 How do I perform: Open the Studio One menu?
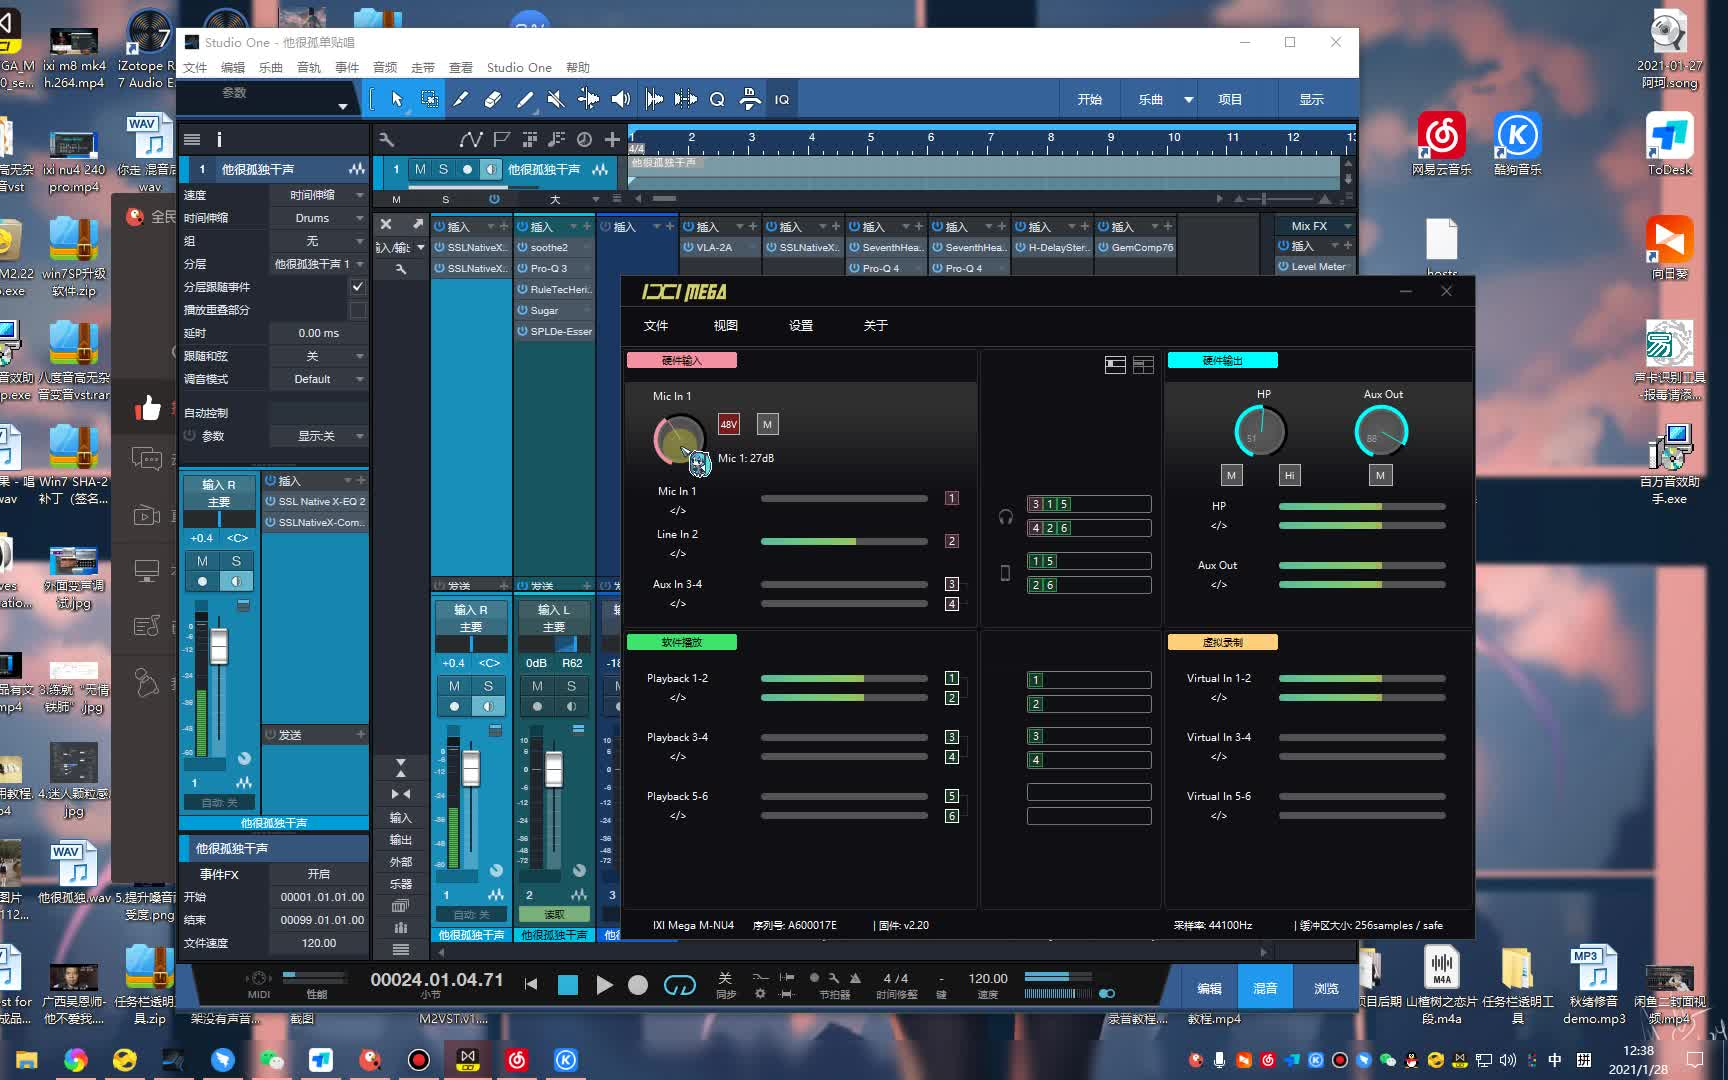pos(519,68)
